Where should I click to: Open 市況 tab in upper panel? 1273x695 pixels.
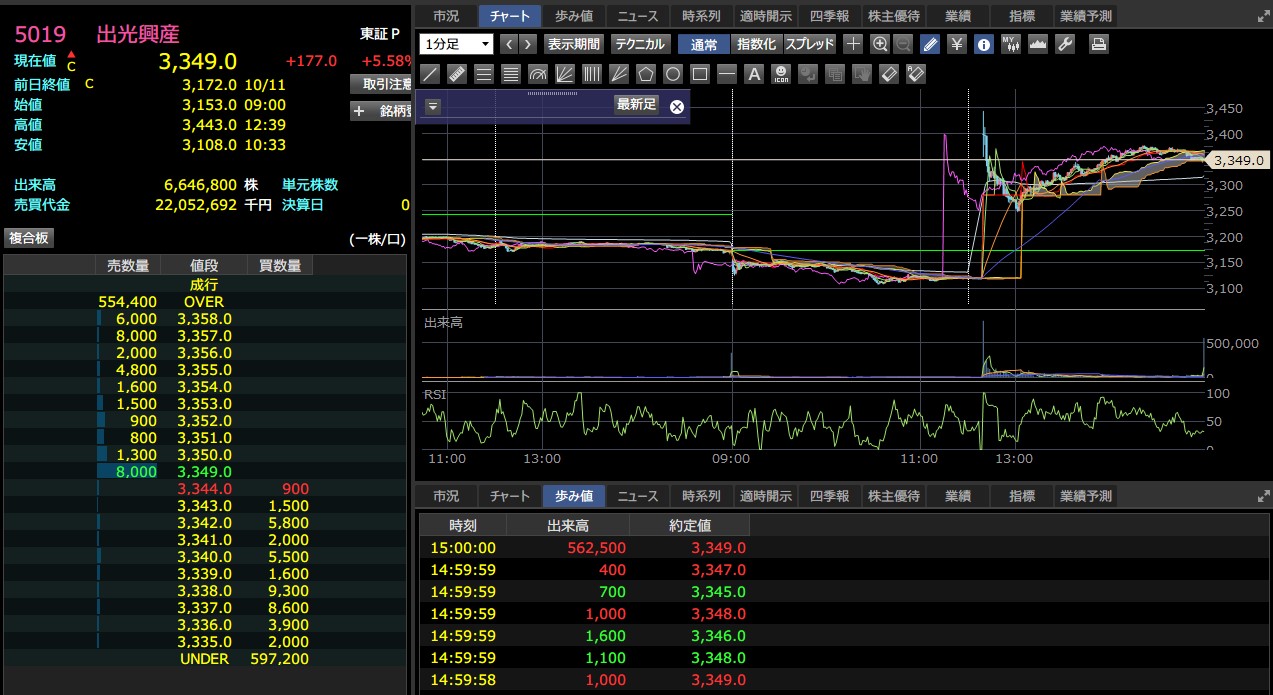pos(446,16)
